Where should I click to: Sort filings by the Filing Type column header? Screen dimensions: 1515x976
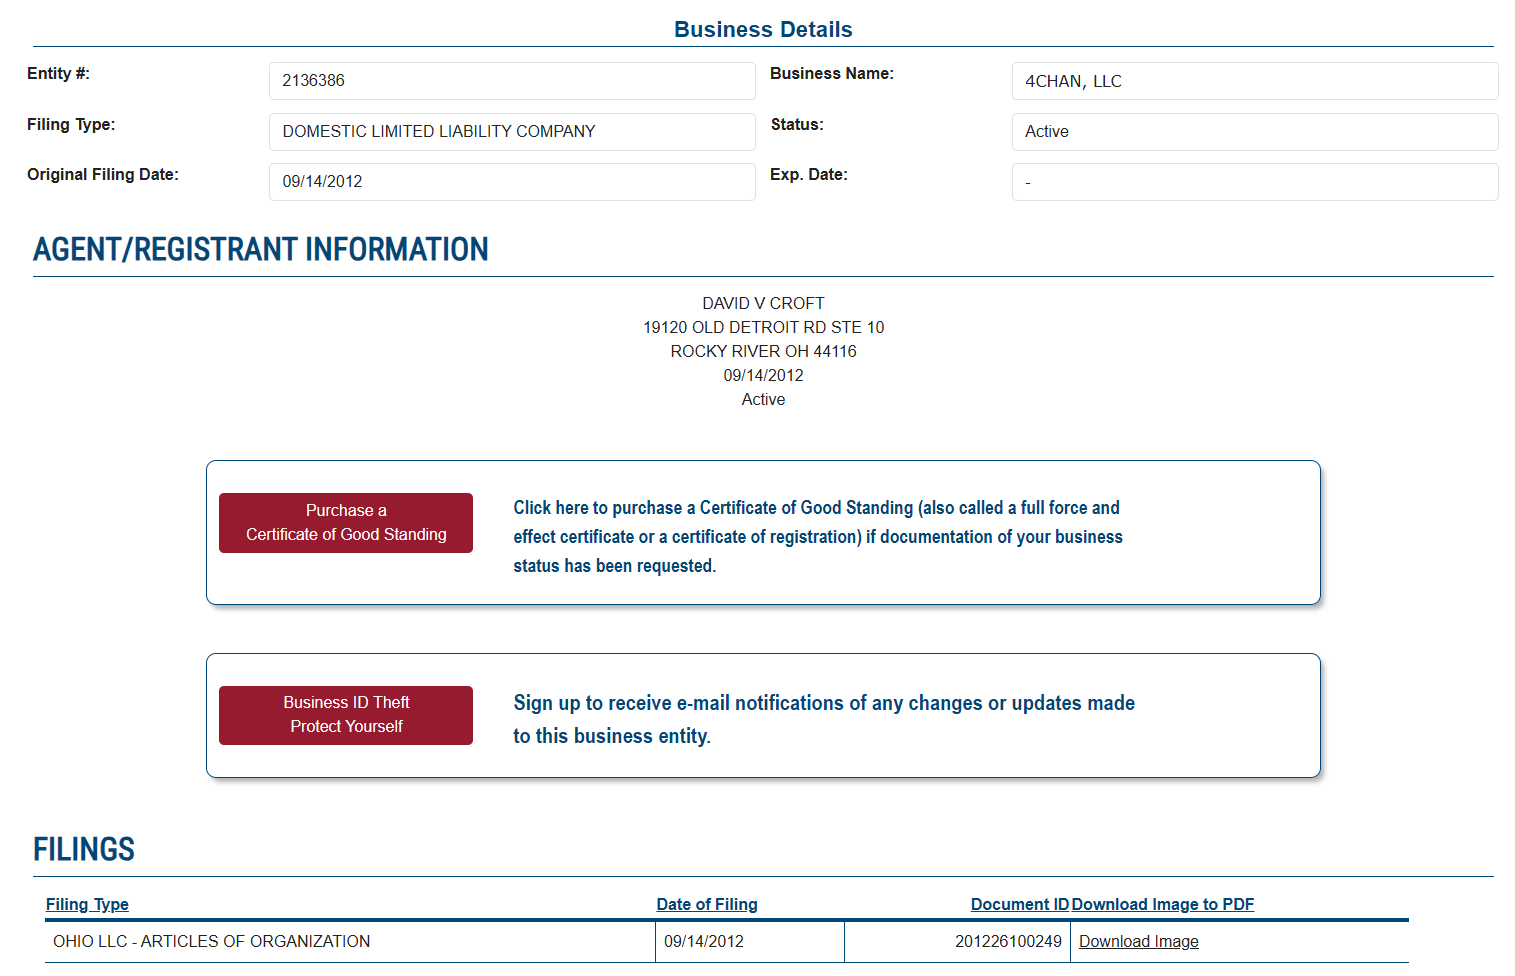tap(87, 904)
